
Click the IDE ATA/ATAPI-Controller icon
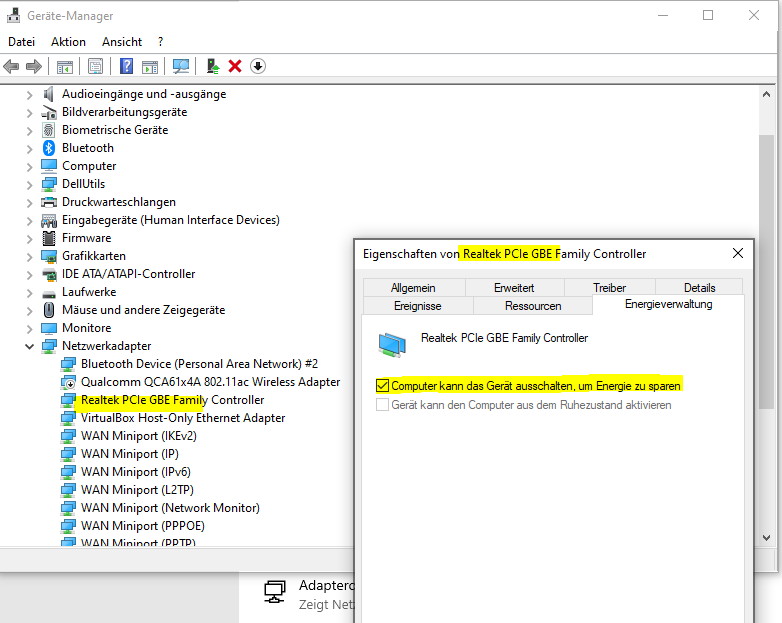[x=49, y=274]
